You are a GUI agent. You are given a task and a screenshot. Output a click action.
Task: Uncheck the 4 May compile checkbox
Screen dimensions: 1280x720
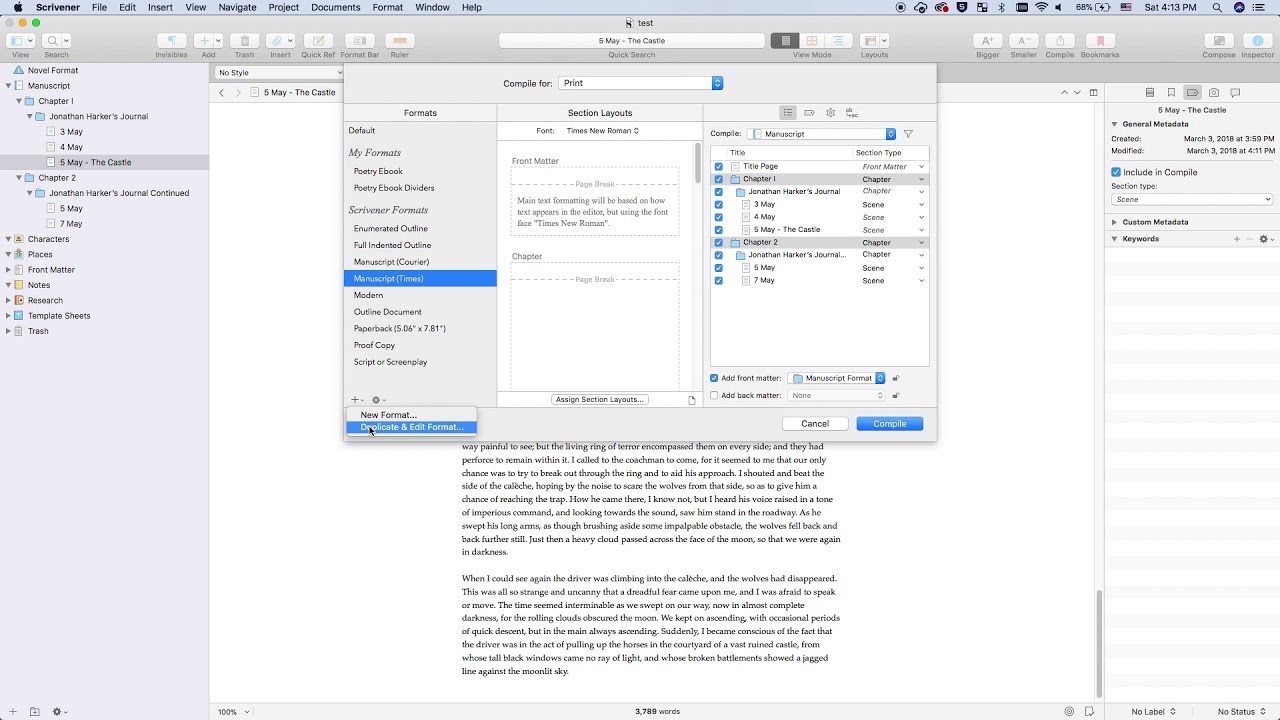(718, 217)
